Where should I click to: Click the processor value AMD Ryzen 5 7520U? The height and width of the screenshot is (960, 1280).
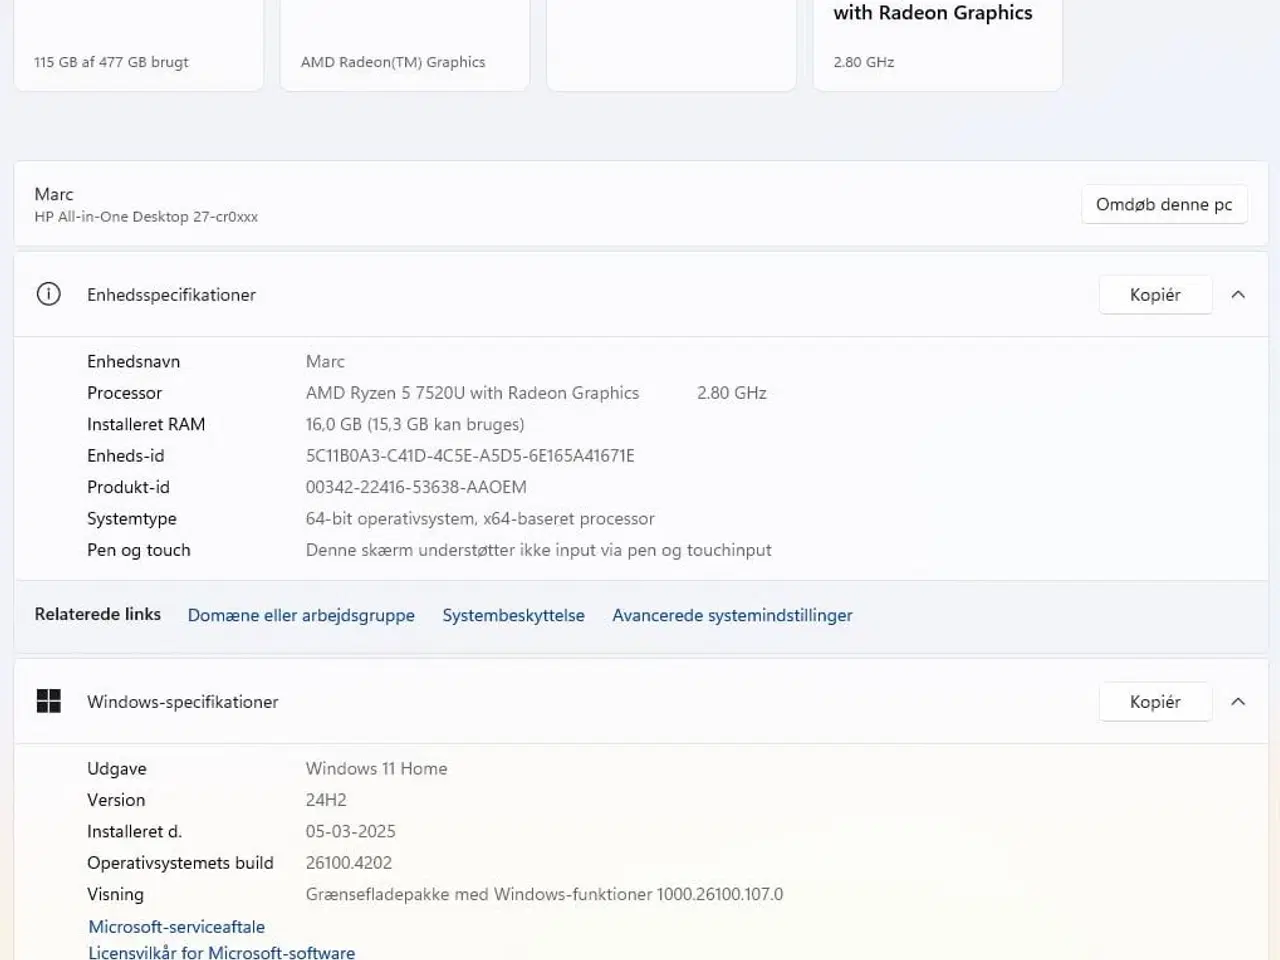click(472, 393)
